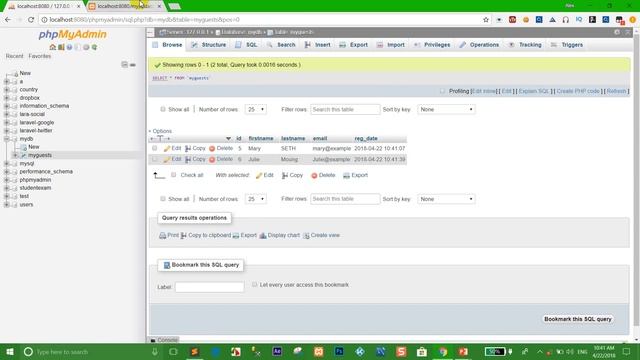This screenshot has width=640, height=360.
Task: Toggle the Profiling checkbox
Action: coord(442,91)
